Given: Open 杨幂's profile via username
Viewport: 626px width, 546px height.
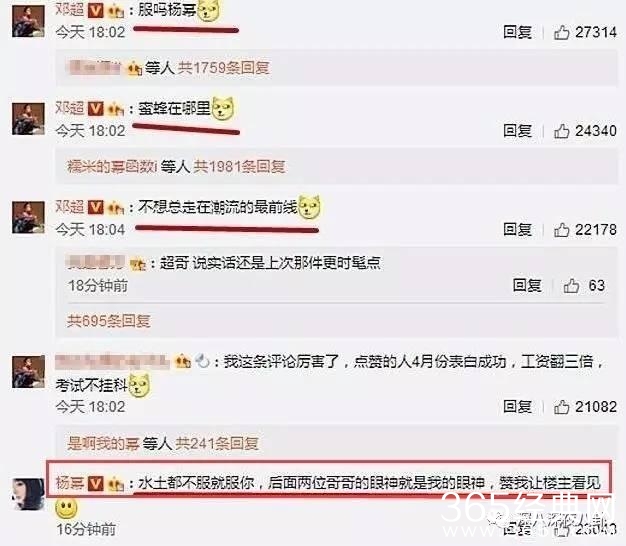Looking at the screenshot, I should (x=69, y=483).
